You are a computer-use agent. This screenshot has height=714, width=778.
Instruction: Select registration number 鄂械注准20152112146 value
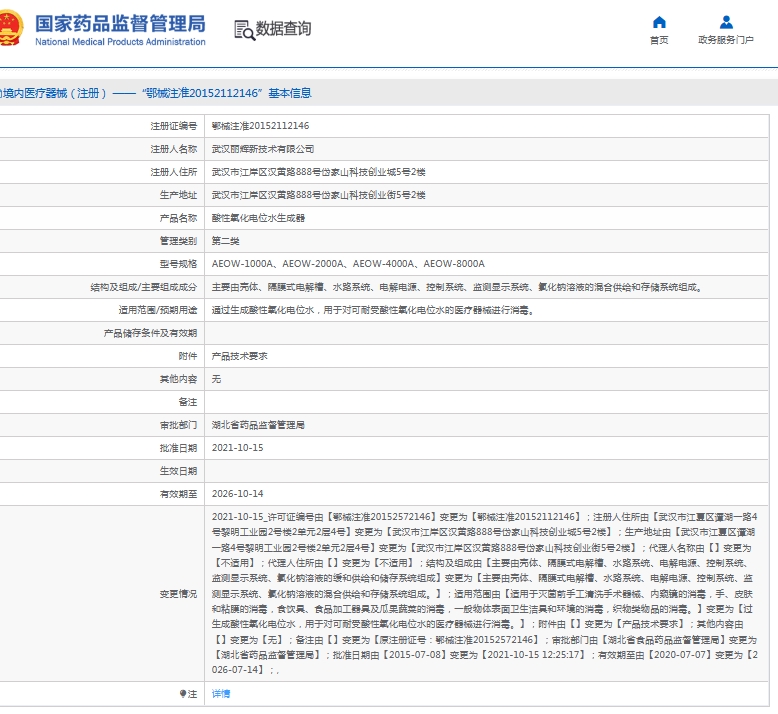(260, 126)
